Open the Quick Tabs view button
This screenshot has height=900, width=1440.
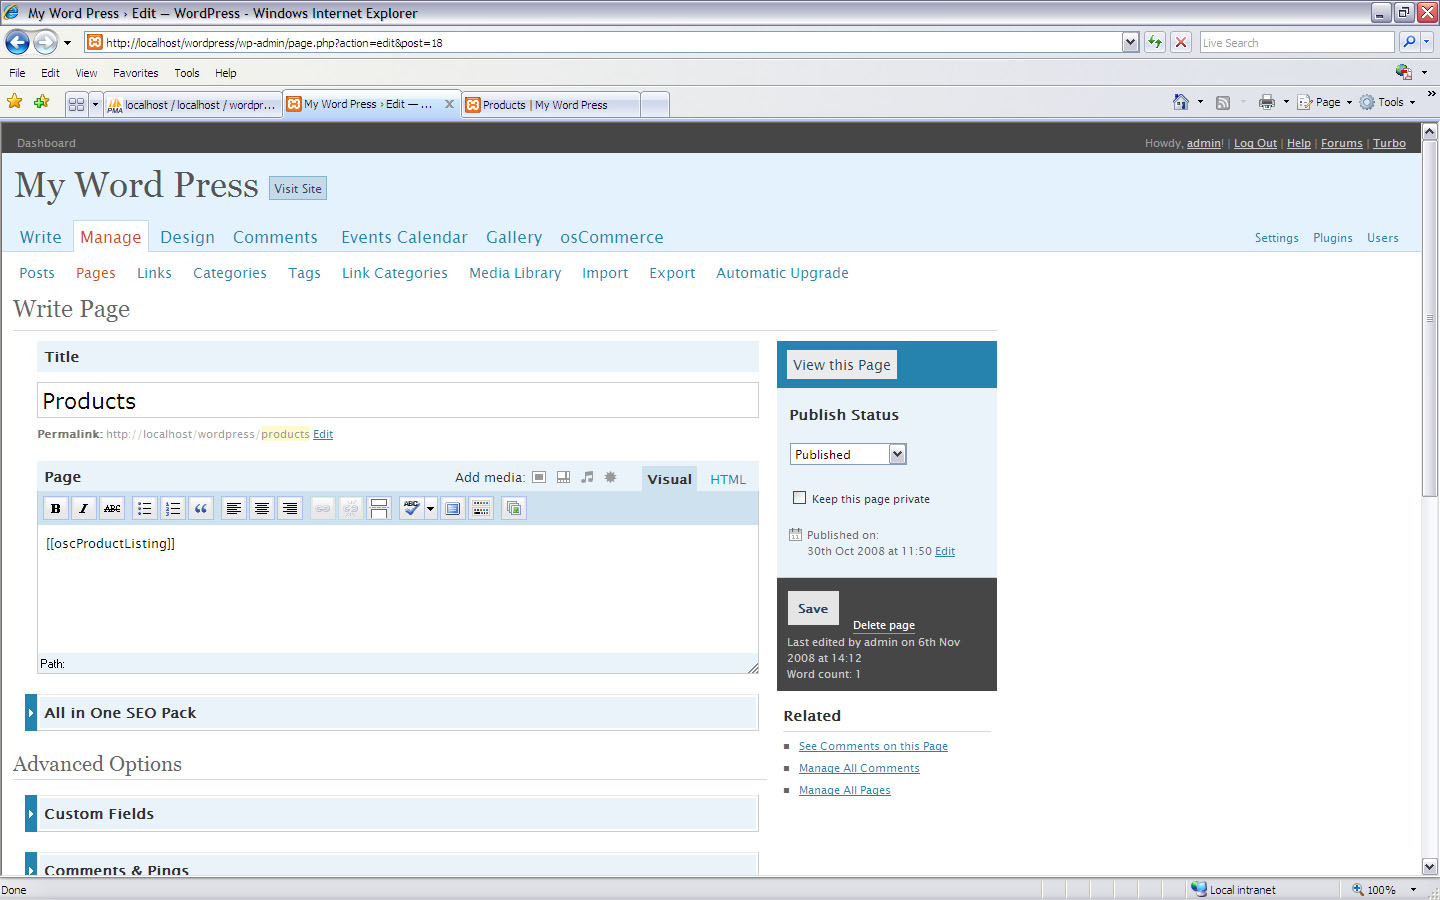[76, 104]
